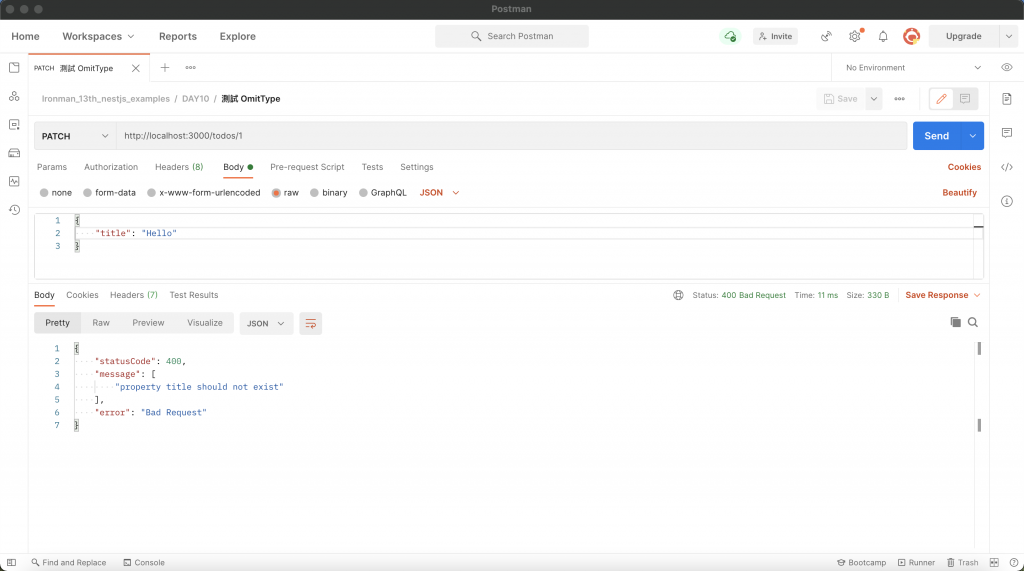Click the sync status cloud icon
Image resolution: width=1024 pixels, height=571 pixels.
coord(729,36)
